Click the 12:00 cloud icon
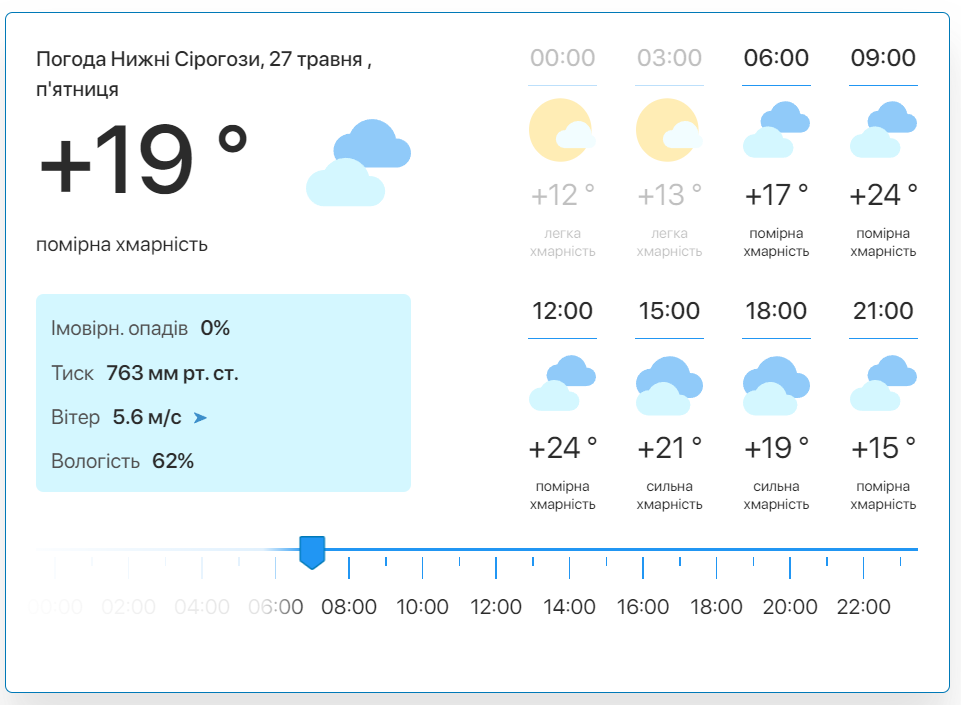The height and width of the screenshot is (705, 961). (x=562, y=383)
